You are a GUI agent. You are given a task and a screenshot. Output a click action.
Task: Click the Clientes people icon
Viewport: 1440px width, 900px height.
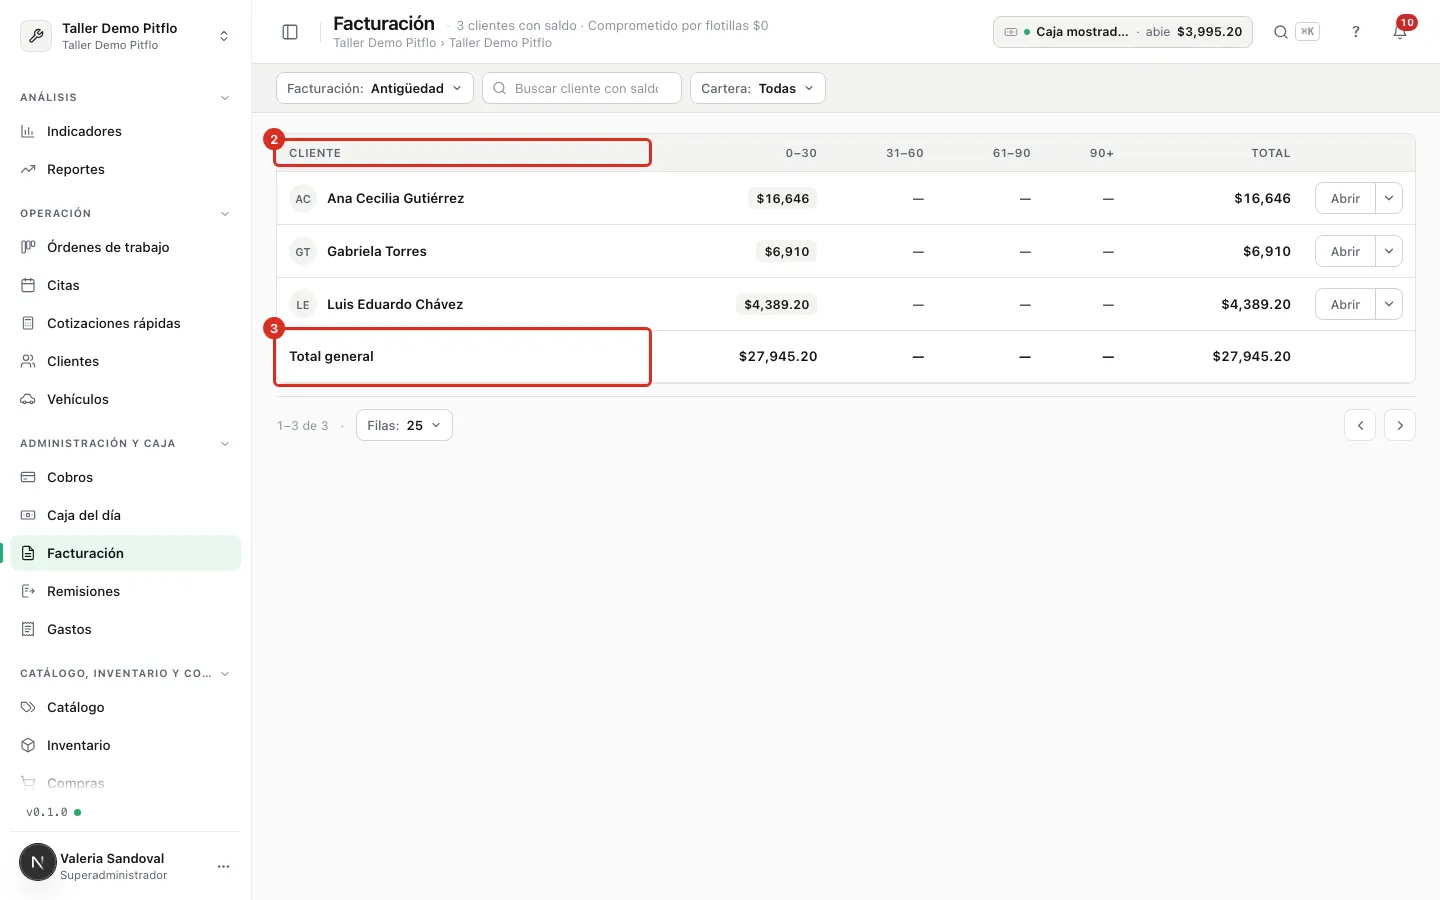28,361
